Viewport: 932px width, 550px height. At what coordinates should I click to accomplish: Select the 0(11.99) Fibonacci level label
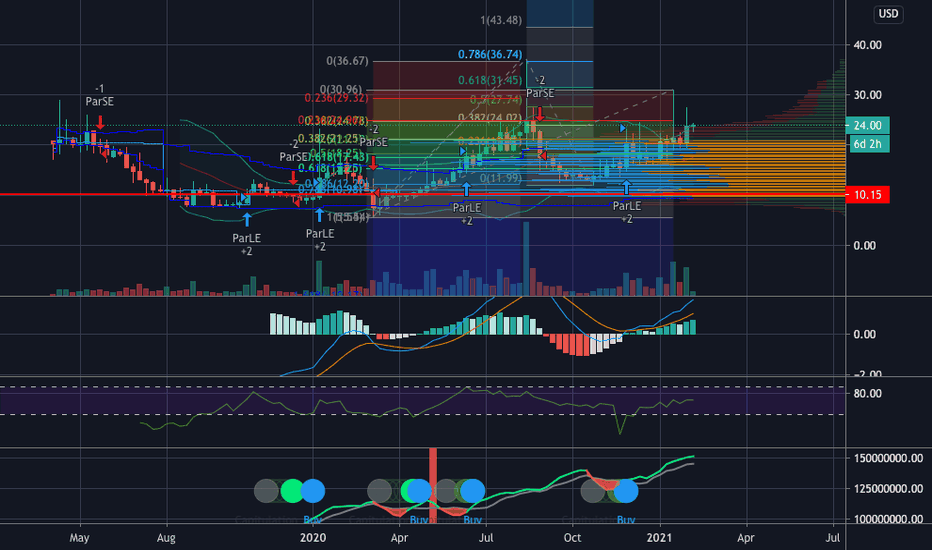[x=501, y=178]
